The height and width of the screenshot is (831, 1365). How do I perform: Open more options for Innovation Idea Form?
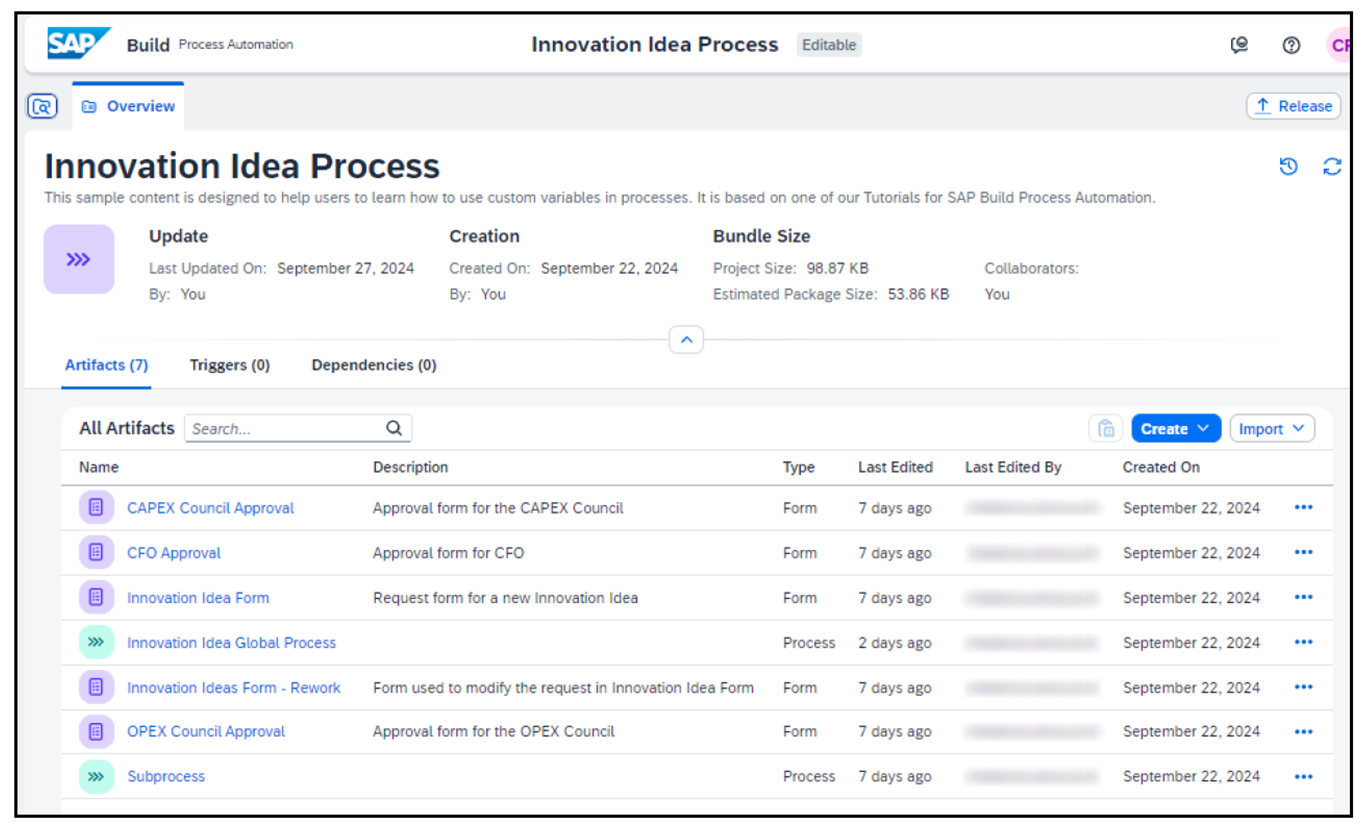coord(1303,597)
